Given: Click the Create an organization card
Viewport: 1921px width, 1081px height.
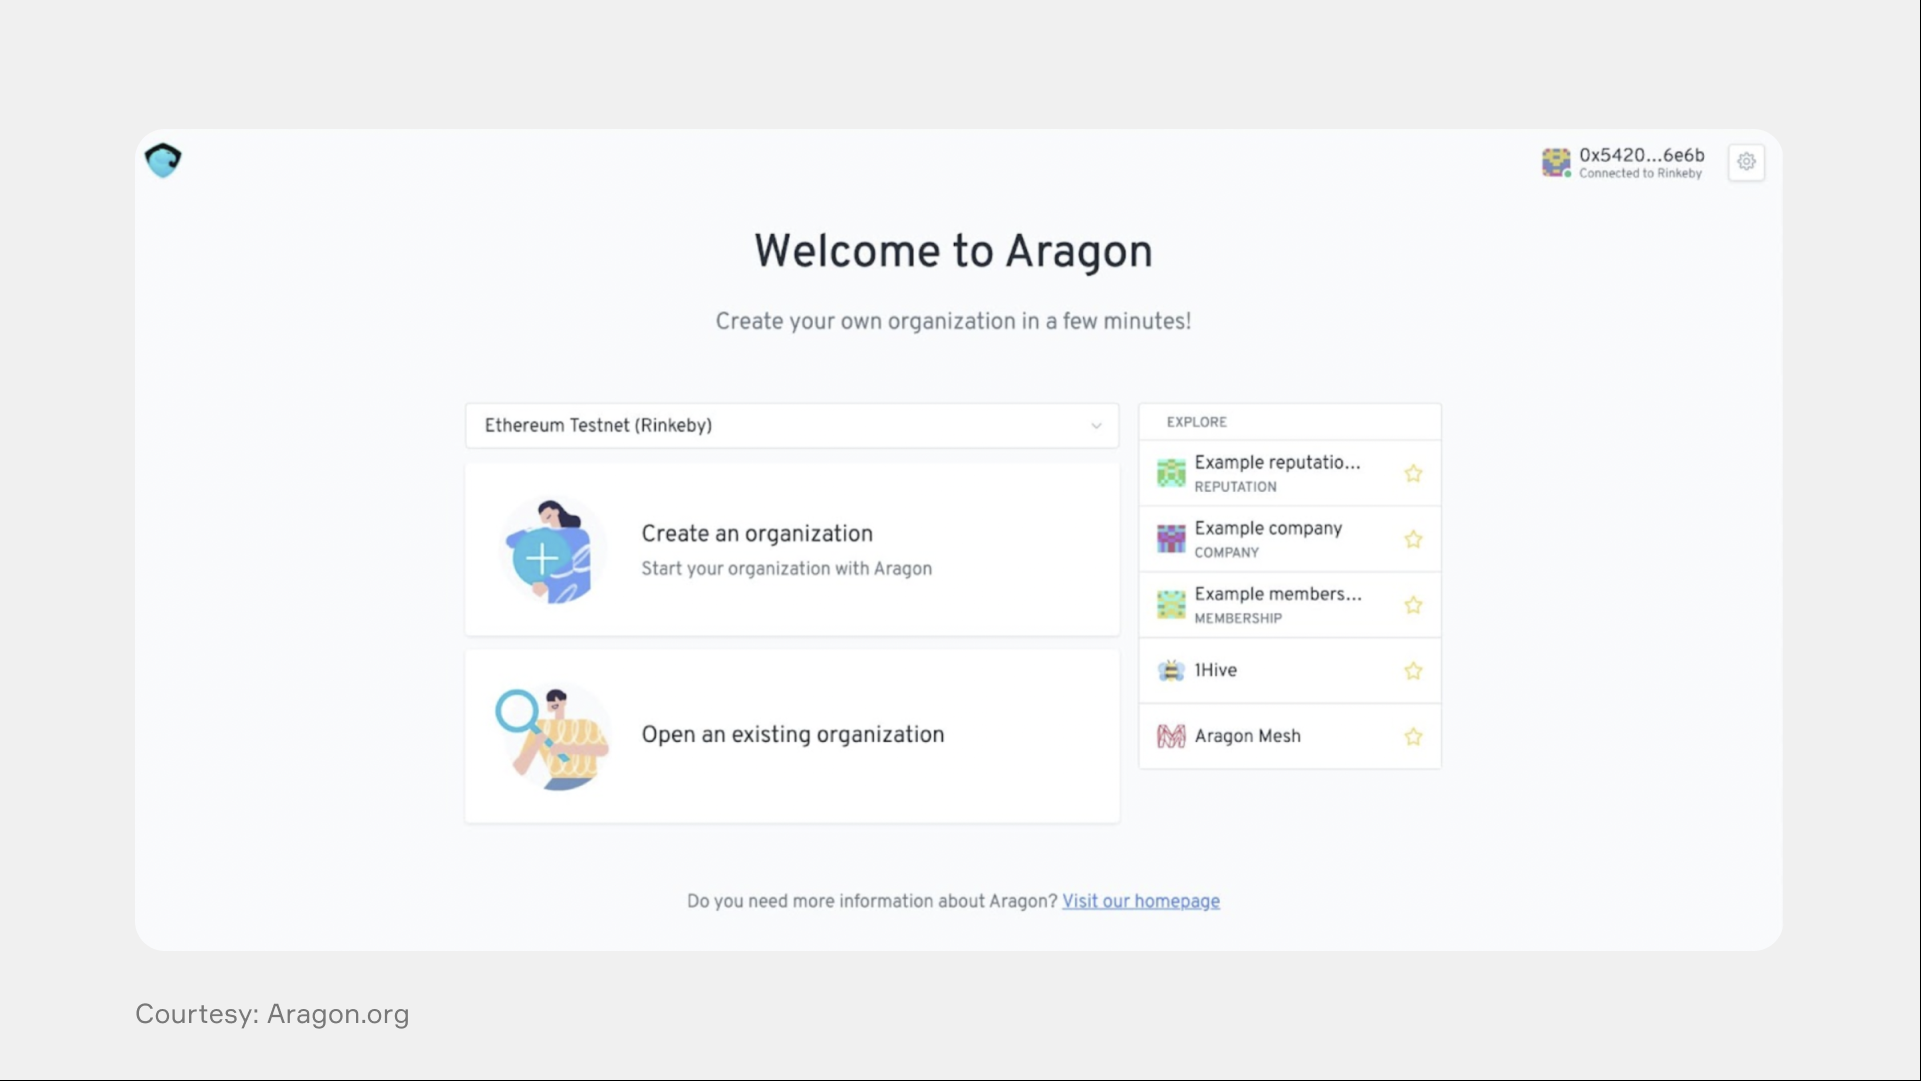Looking at the screenshot, I should tap(792, 549).
